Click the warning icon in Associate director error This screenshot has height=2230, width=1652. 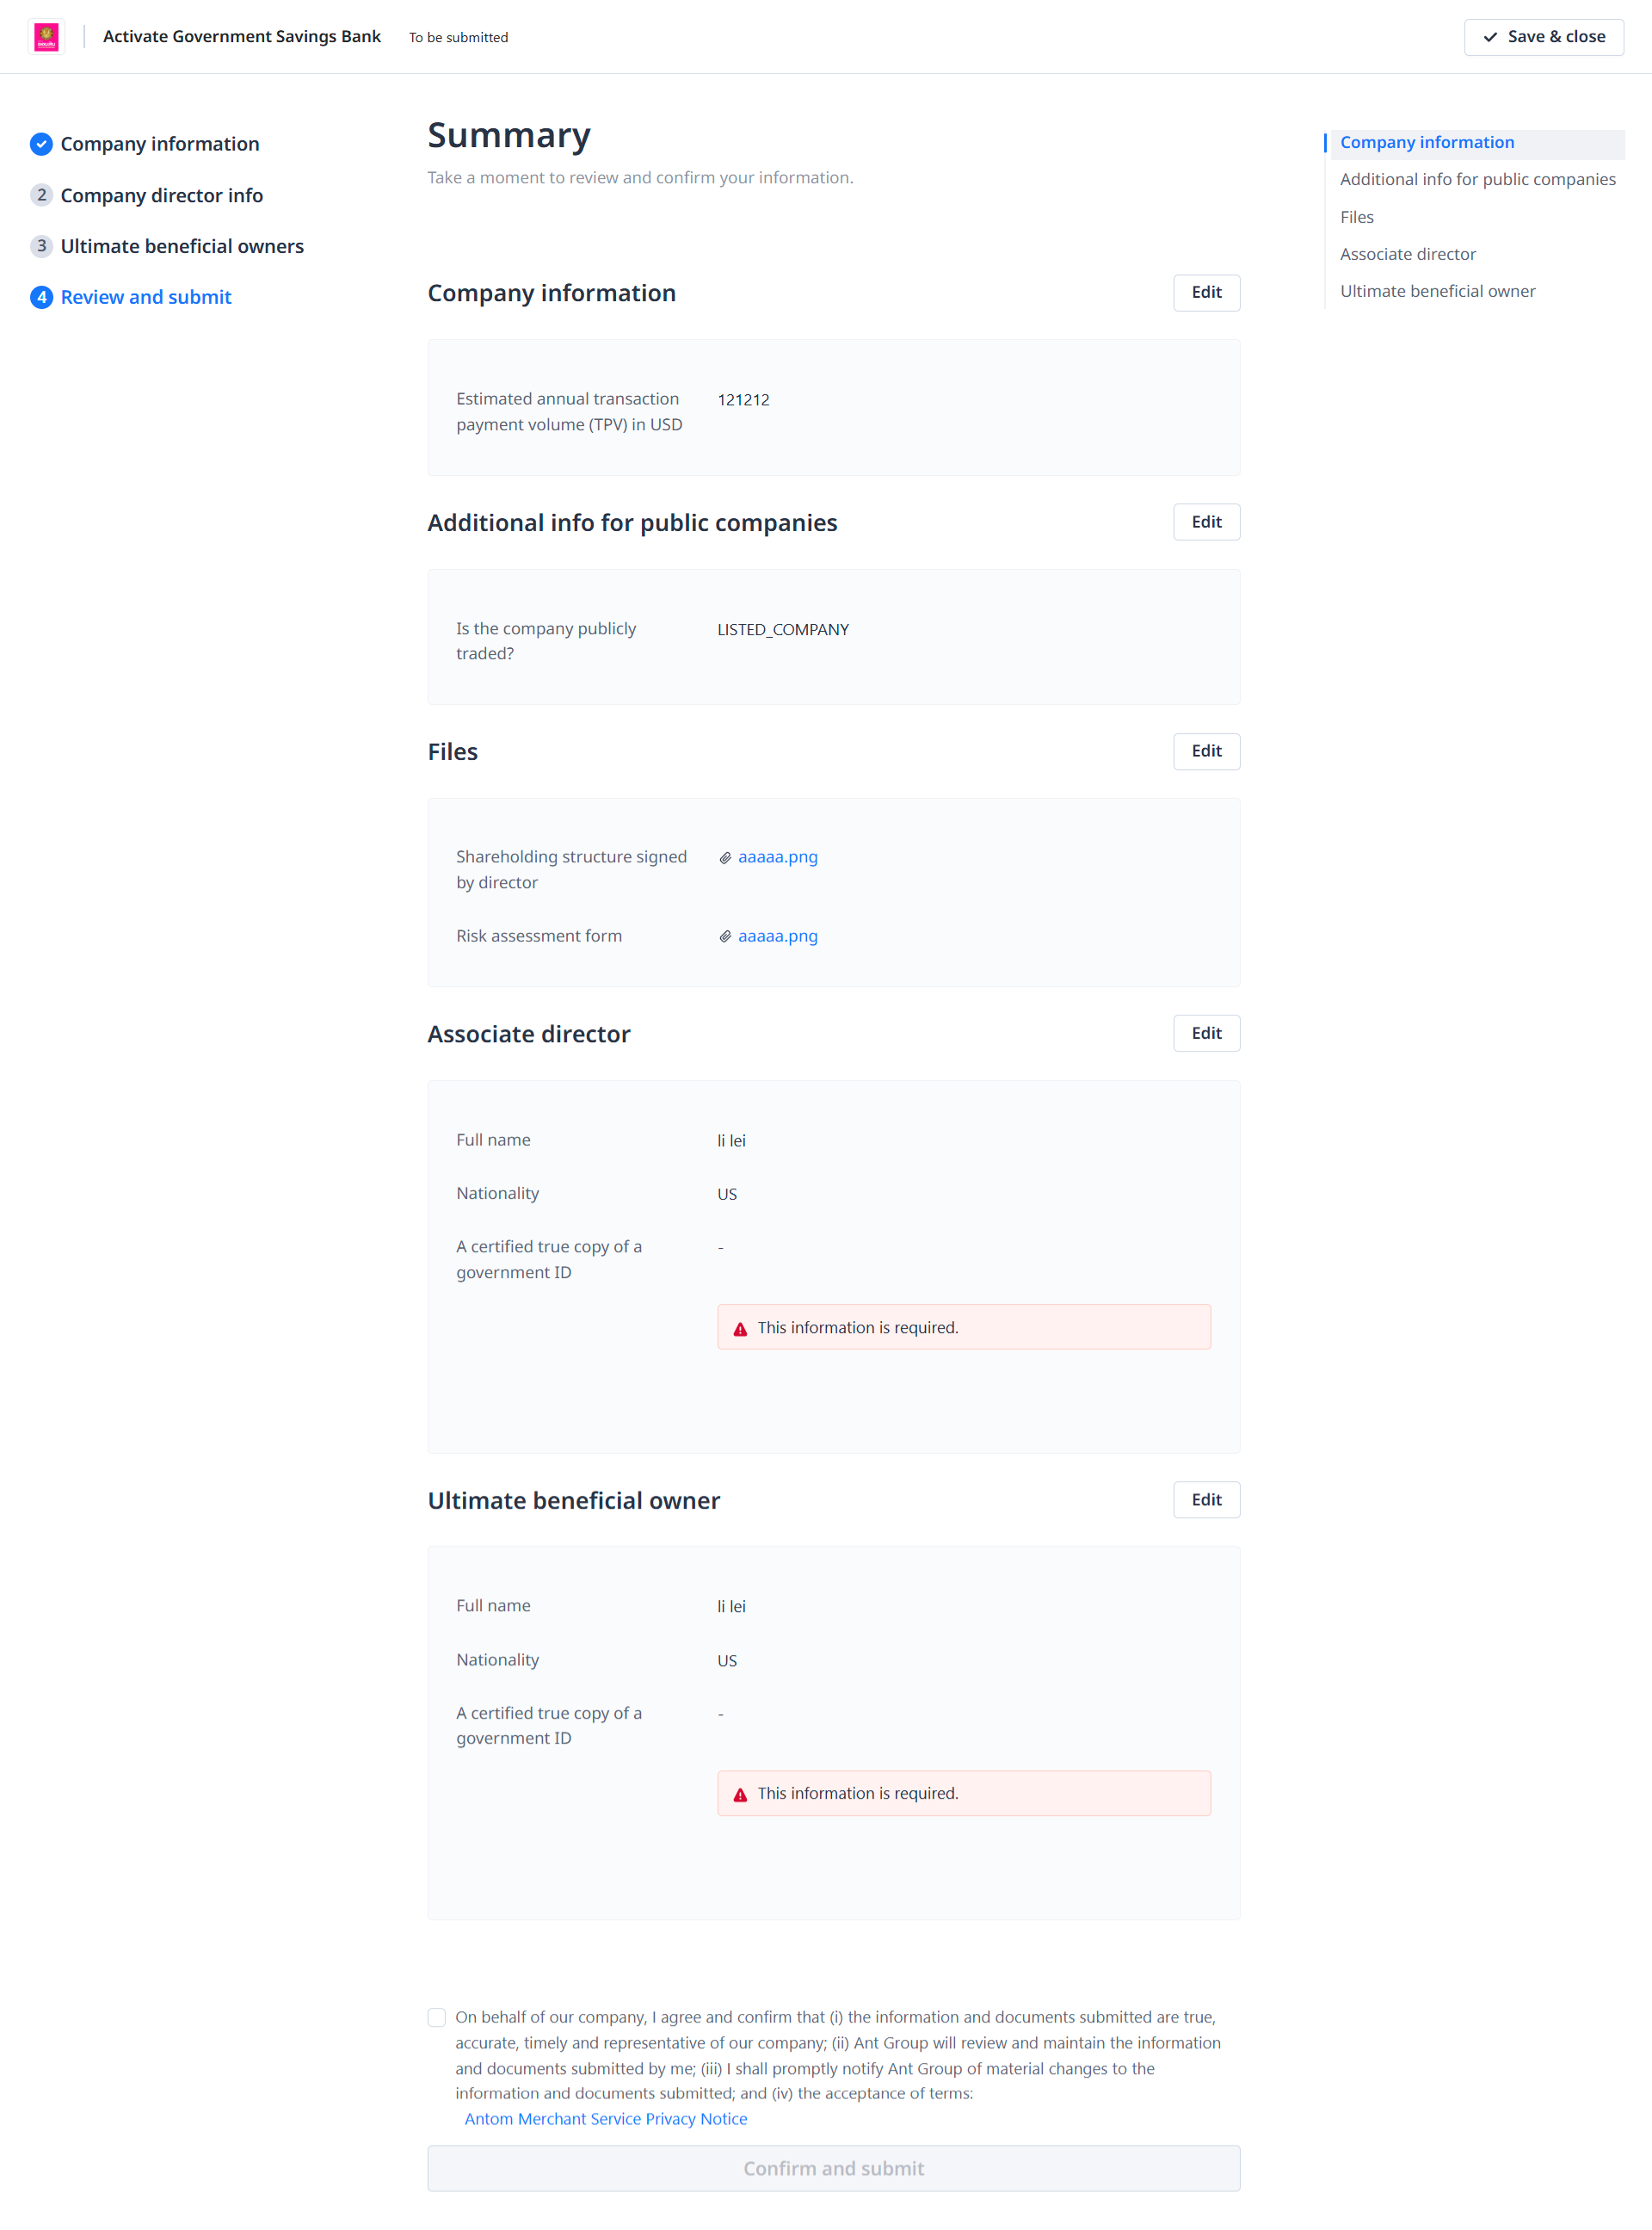click(x=740, y=1329)
